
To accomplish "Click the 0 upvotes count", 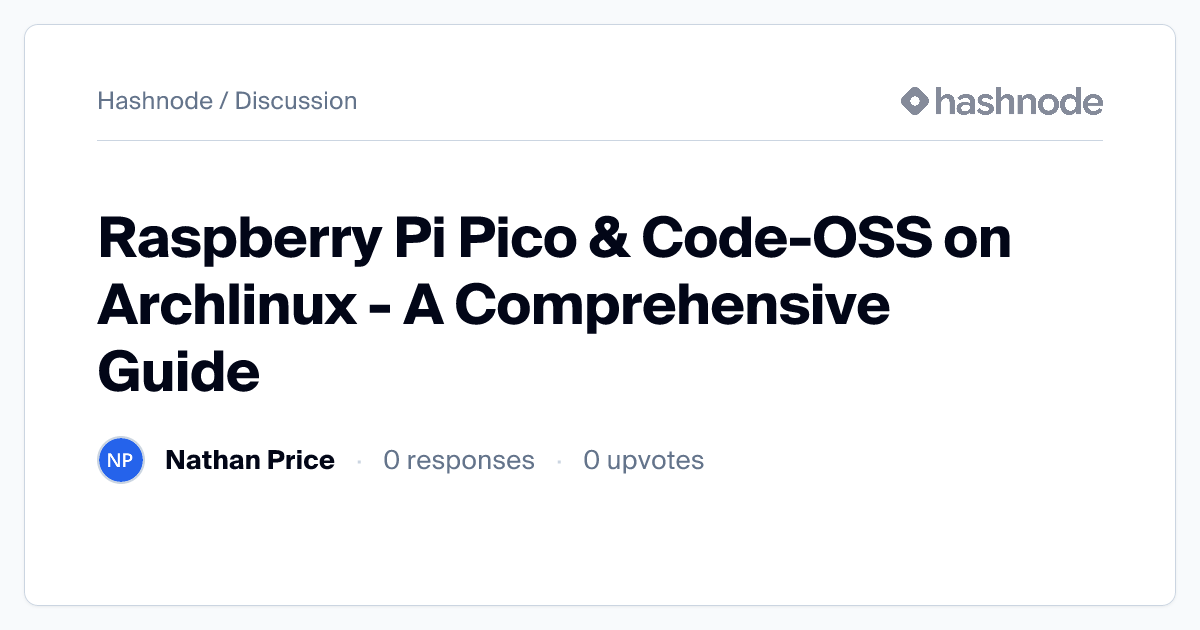I will coord(644,460).
